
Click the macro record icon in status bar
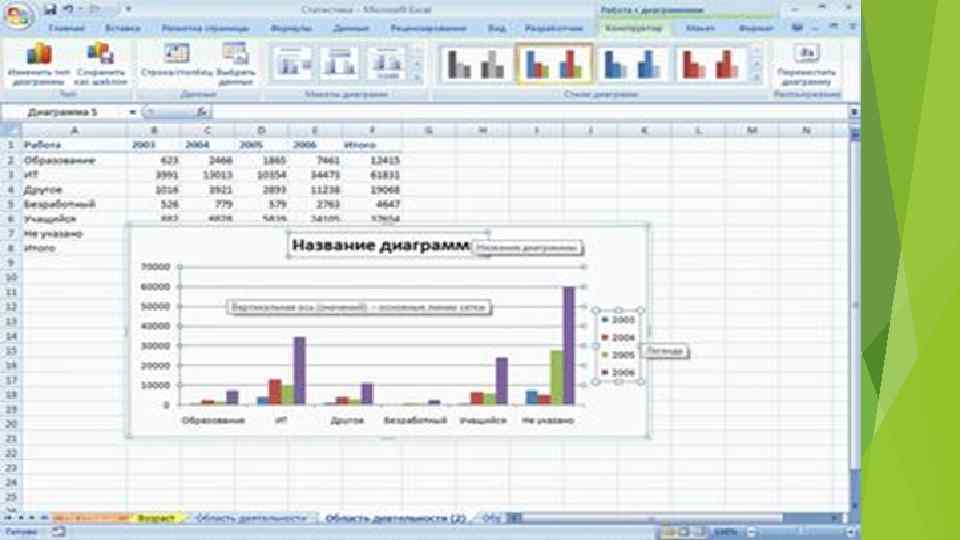click(58, 532)
